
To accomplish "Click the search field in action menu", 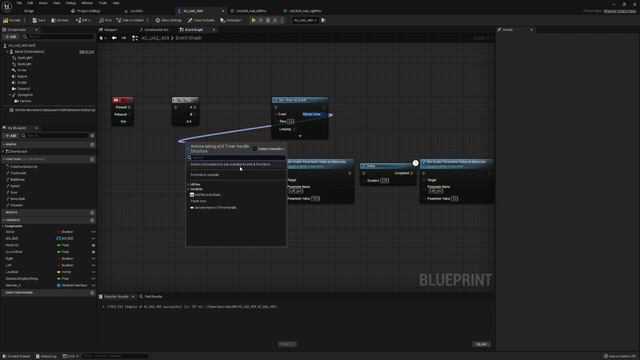I will pos(237,158).
